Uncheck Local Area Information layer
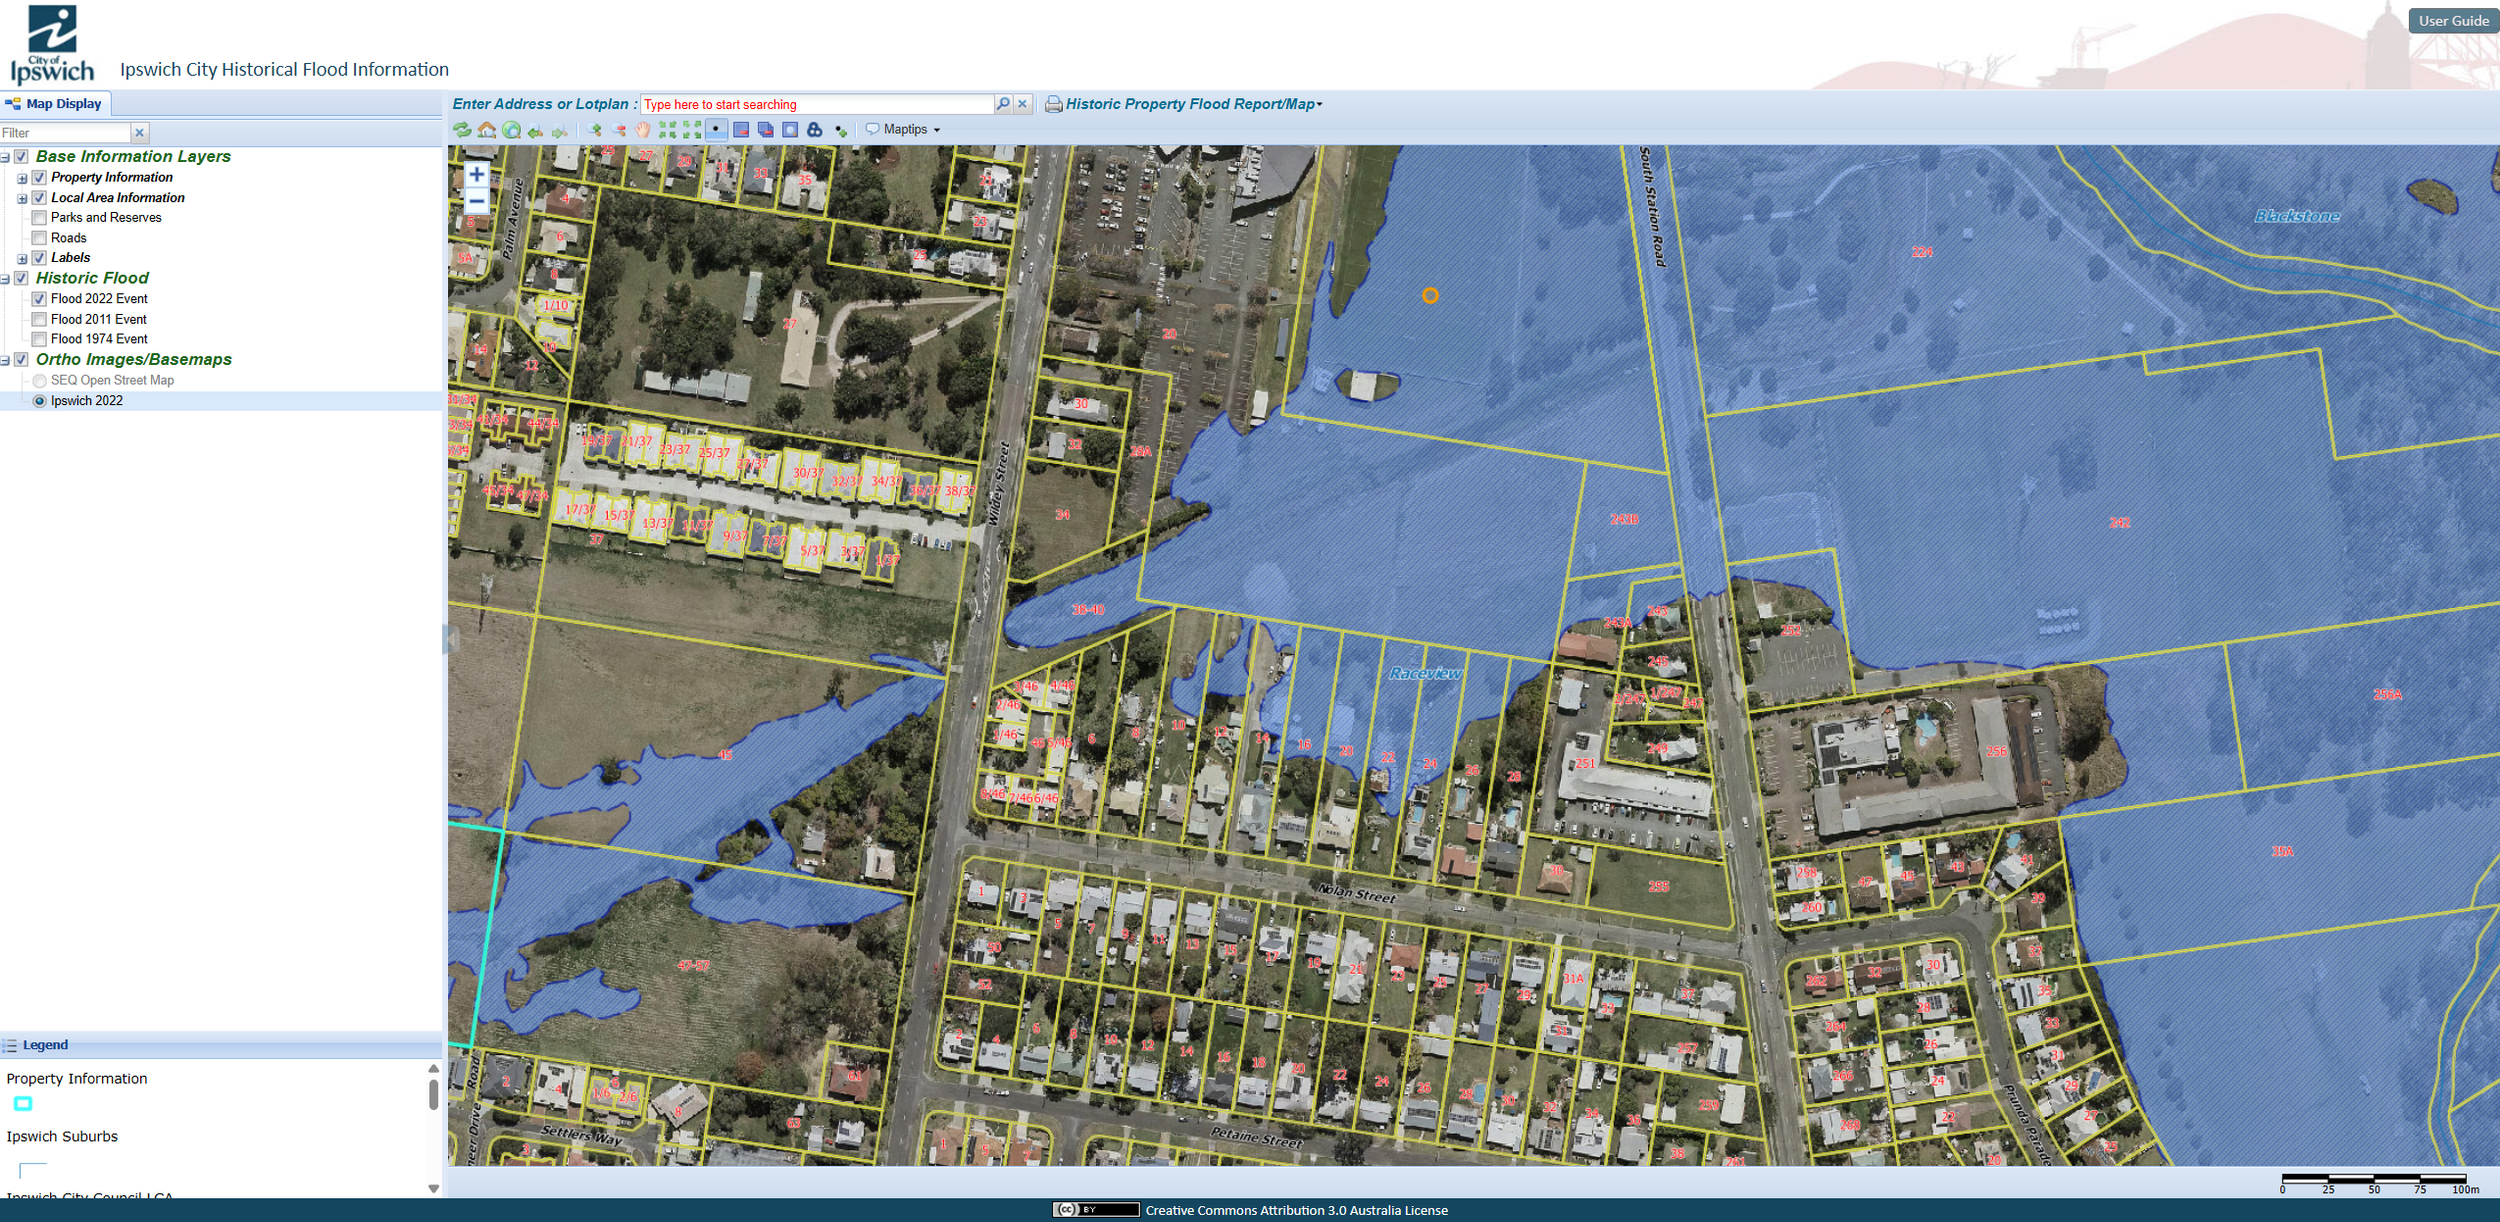This screenshot has height=1222, width=2500. (x=39, y=198)
